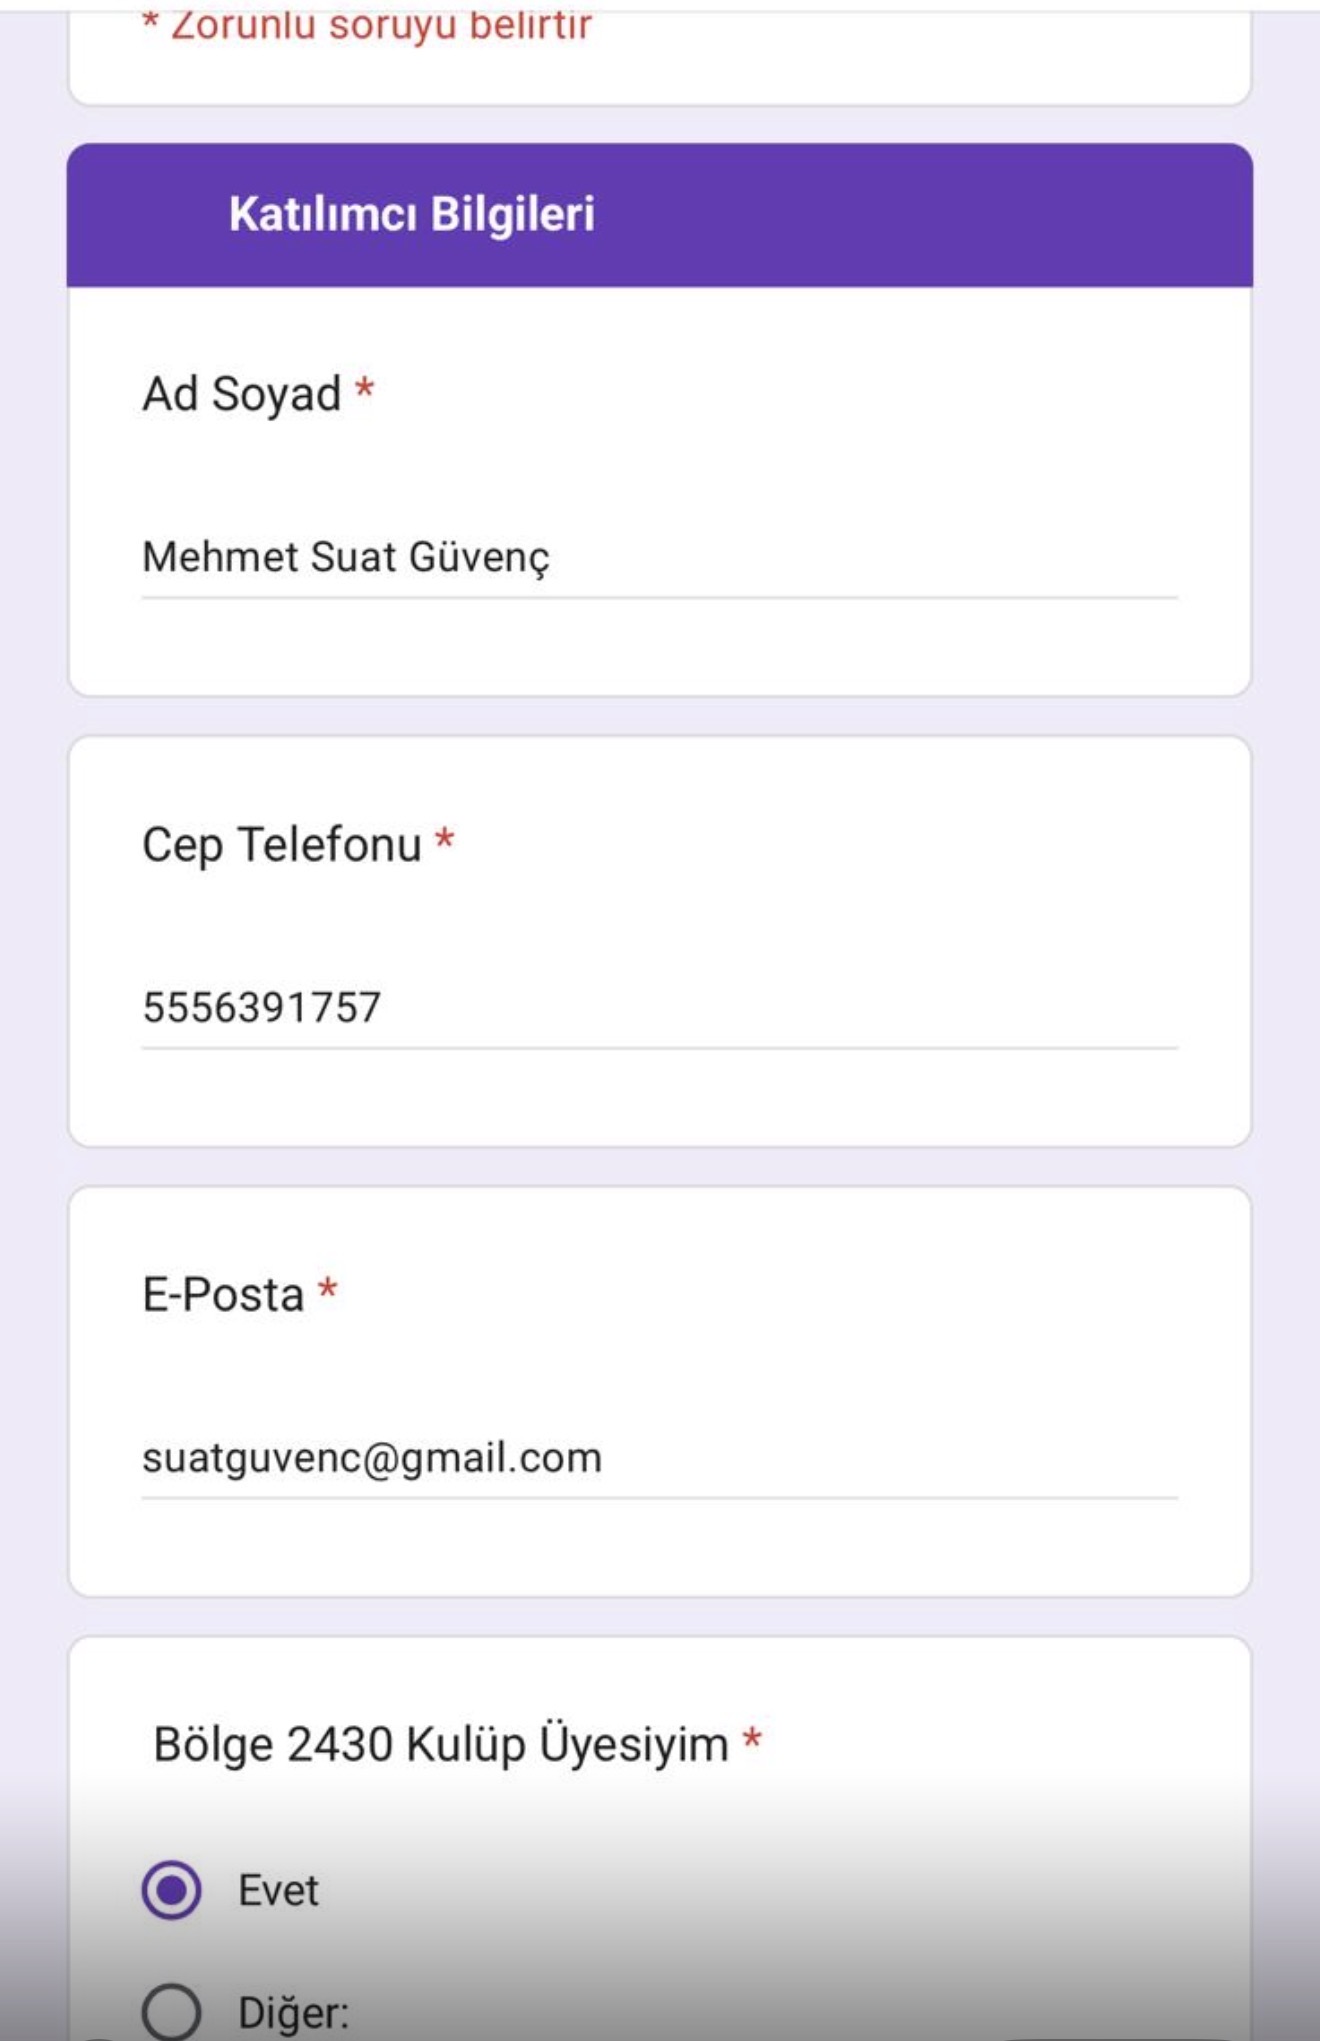Click the Bölge 2430 Kulüp Üyesiyim question title
Viewport: 1320px width, 2041px height.
coord(440,1745)
